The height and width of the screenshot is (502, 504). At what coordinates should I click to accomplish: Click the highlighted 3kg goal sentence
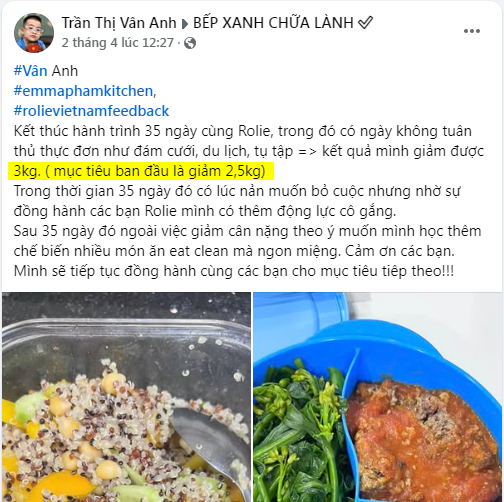coord(141,171)
